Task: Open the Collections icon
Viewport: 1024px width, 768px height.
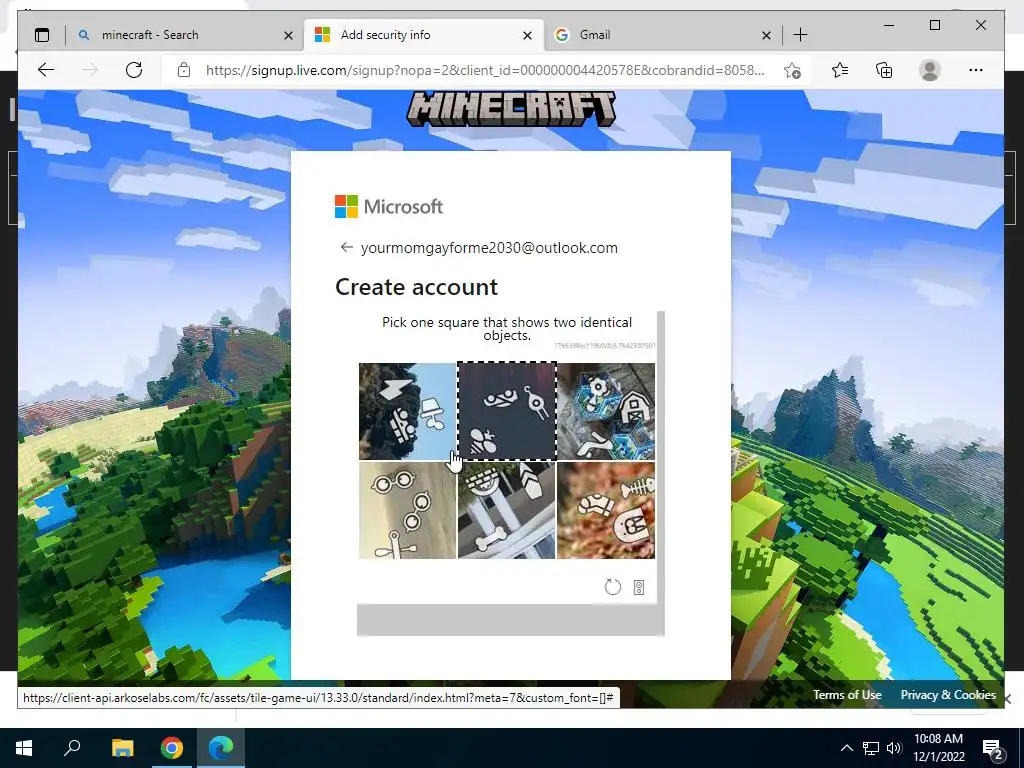Action: (884, 70)
